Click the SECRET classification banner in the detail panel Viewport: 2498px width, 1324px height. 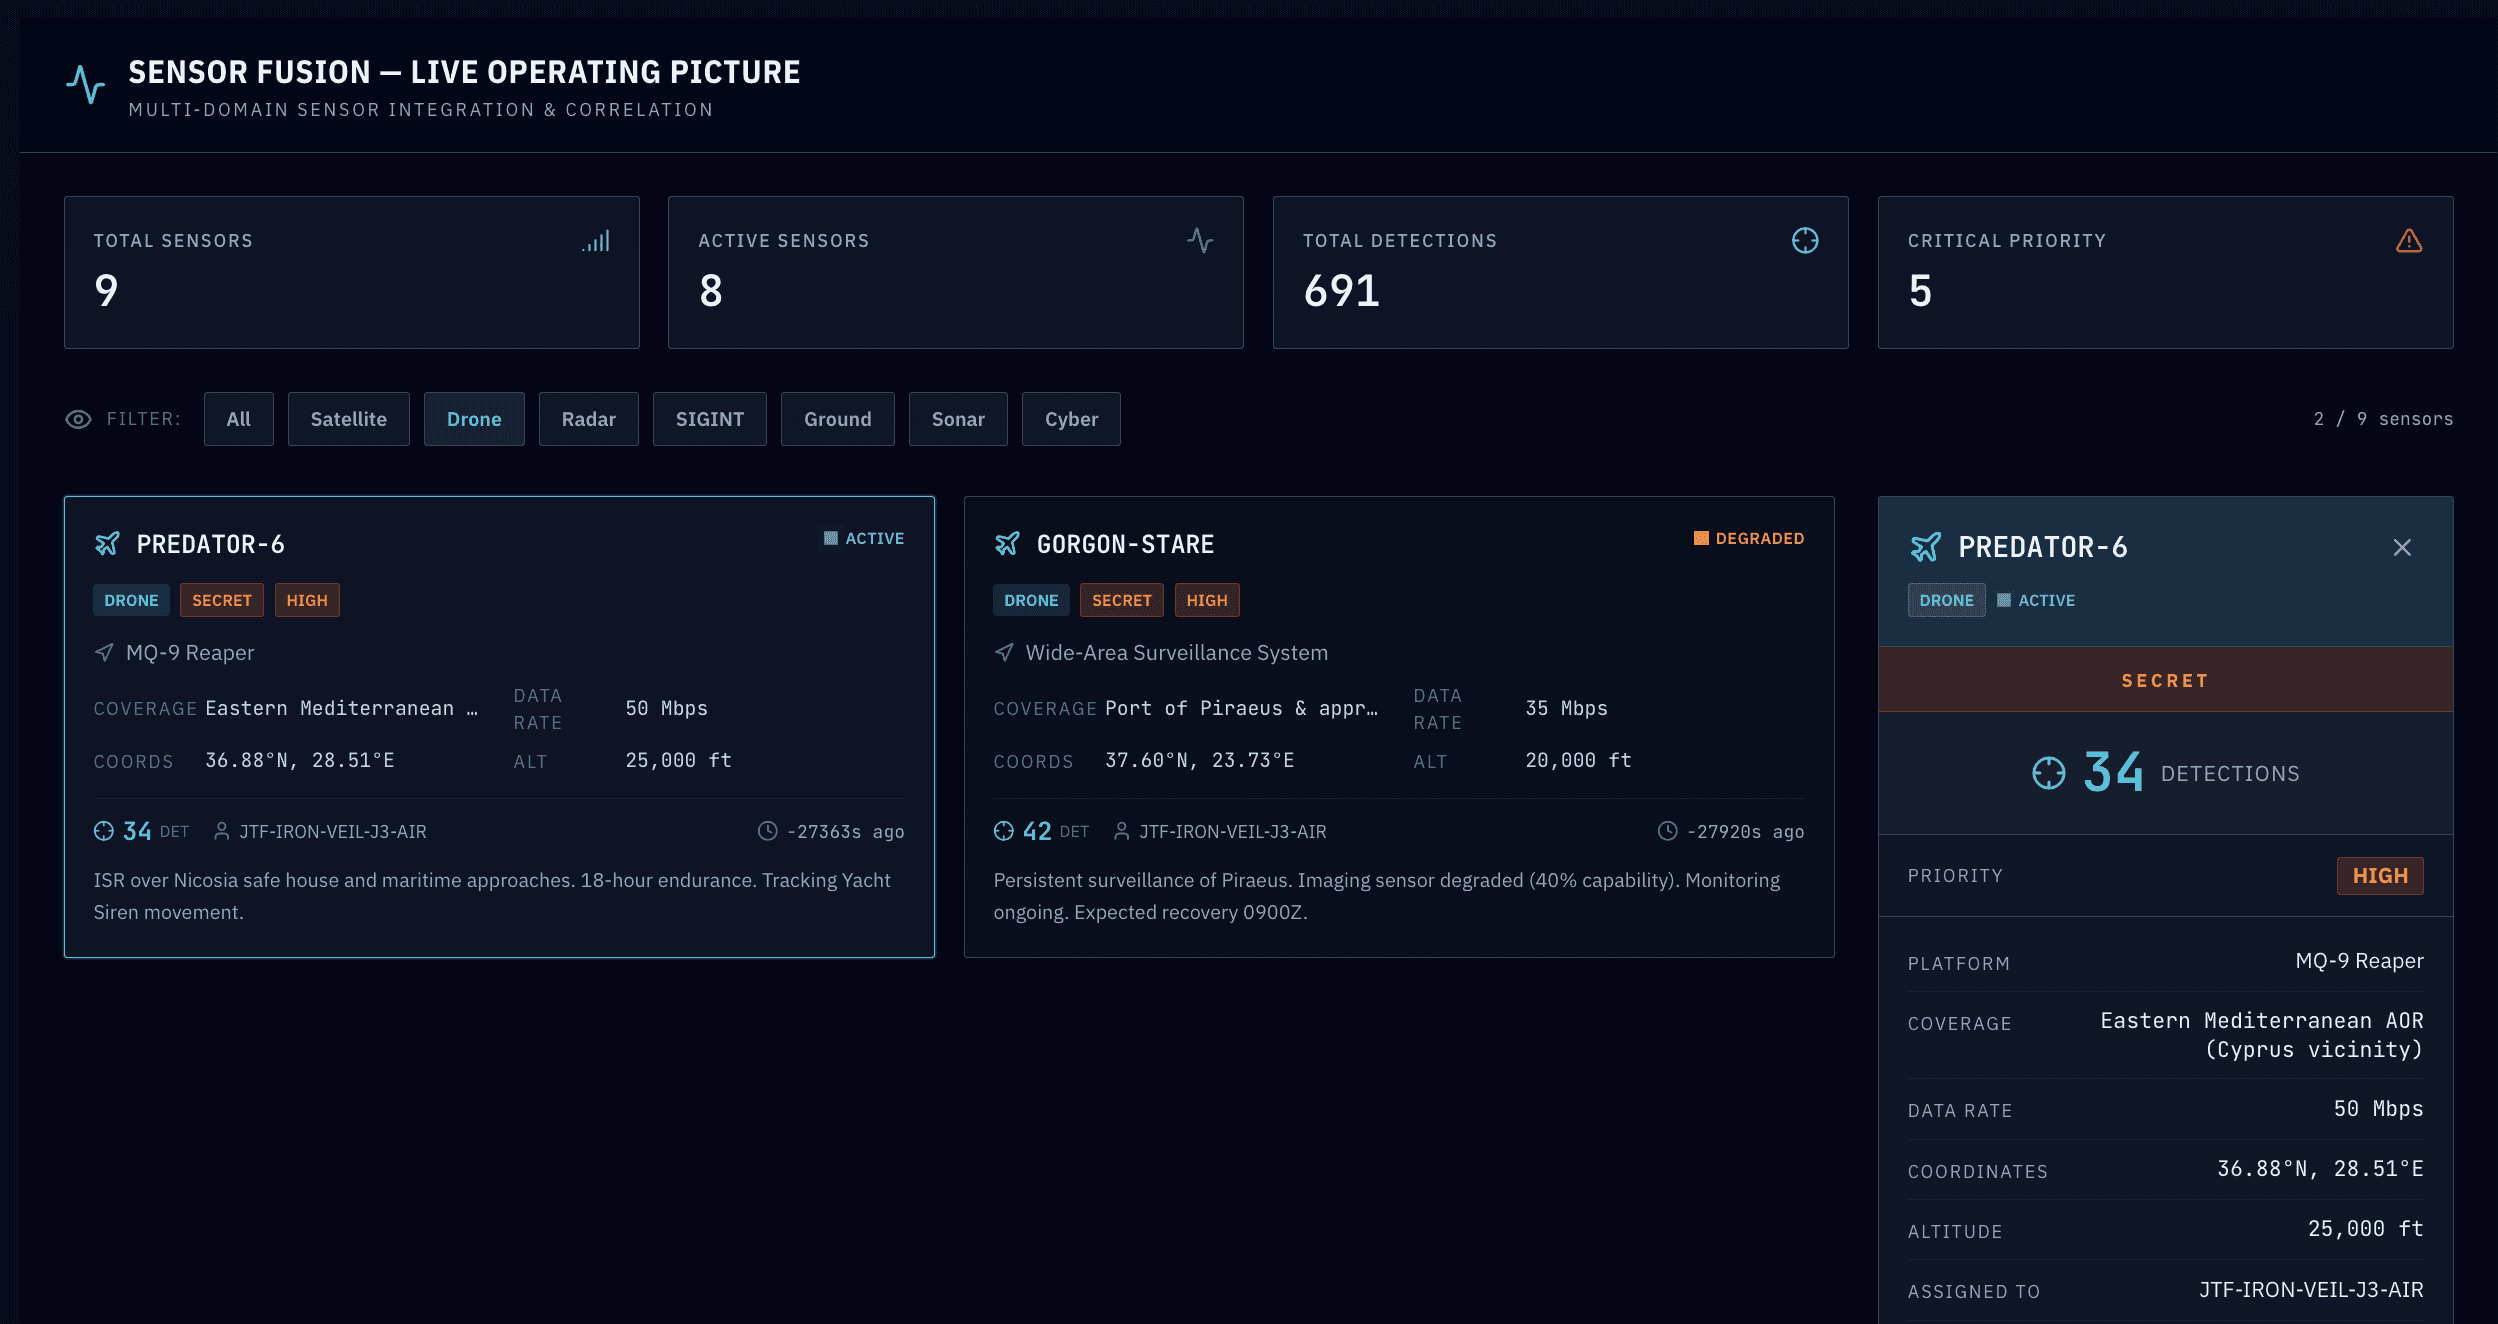click(x=2165, y=679)
